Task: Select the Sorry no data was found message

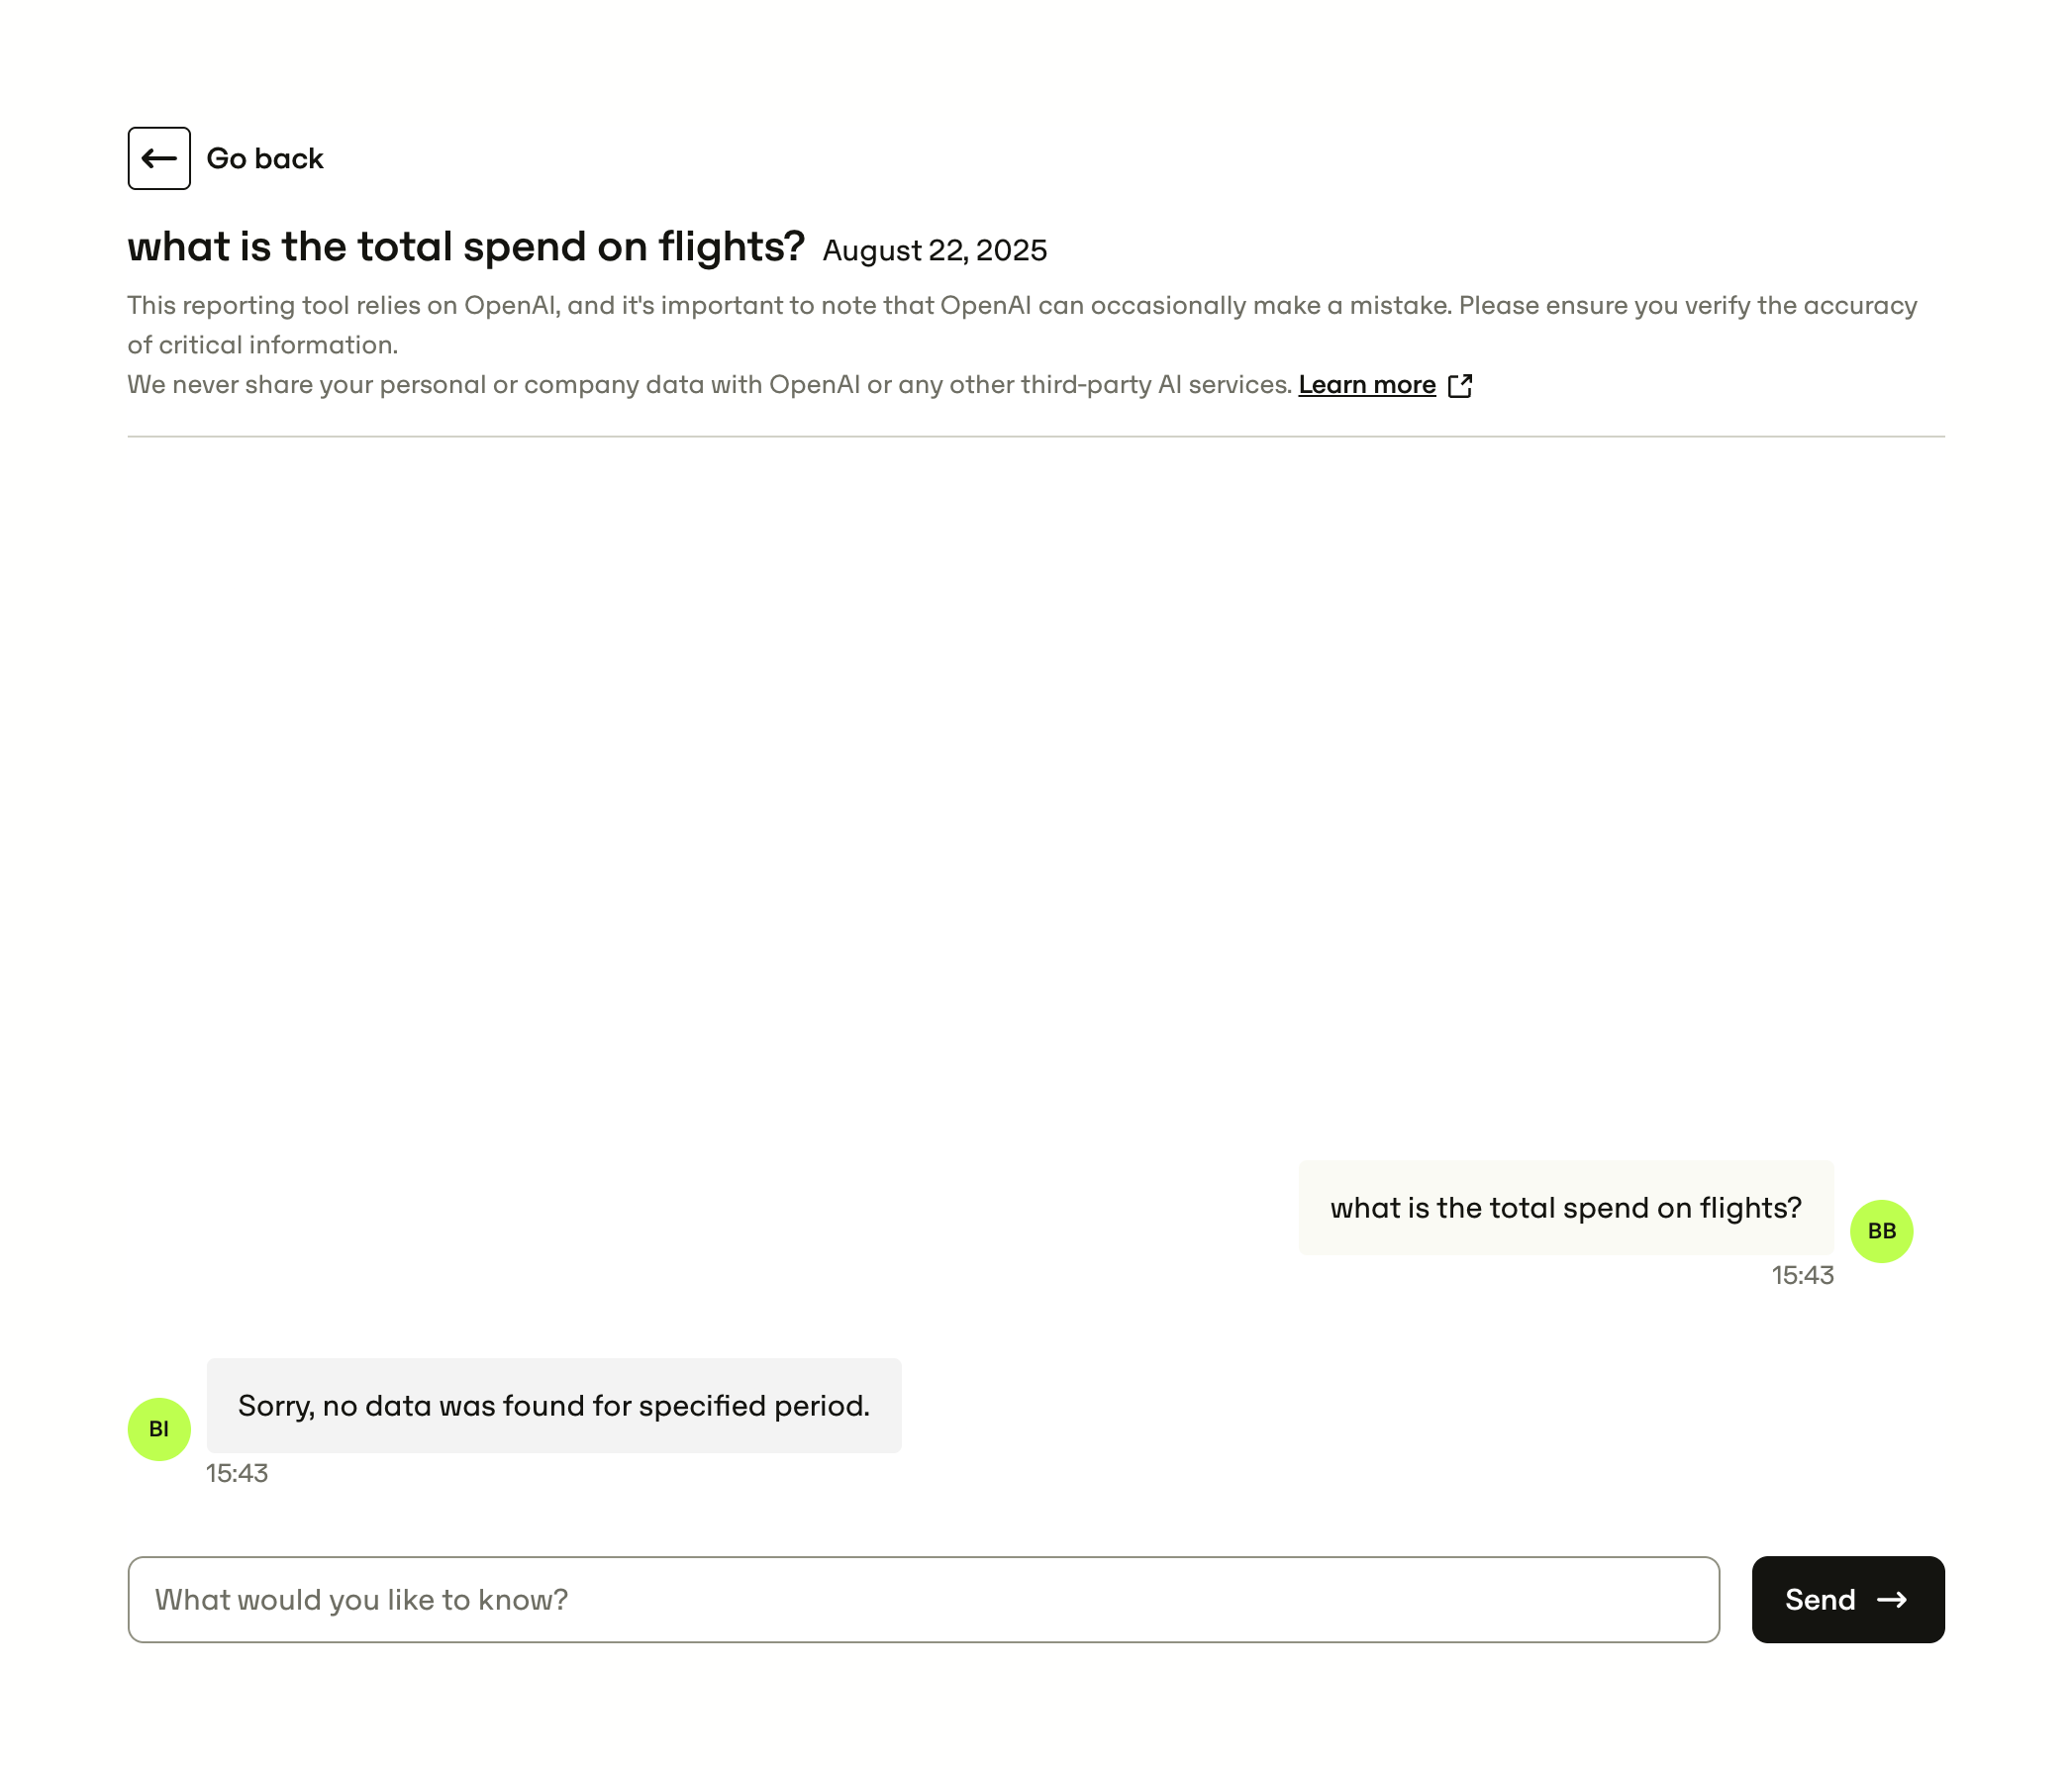Action: [553, 1405]
